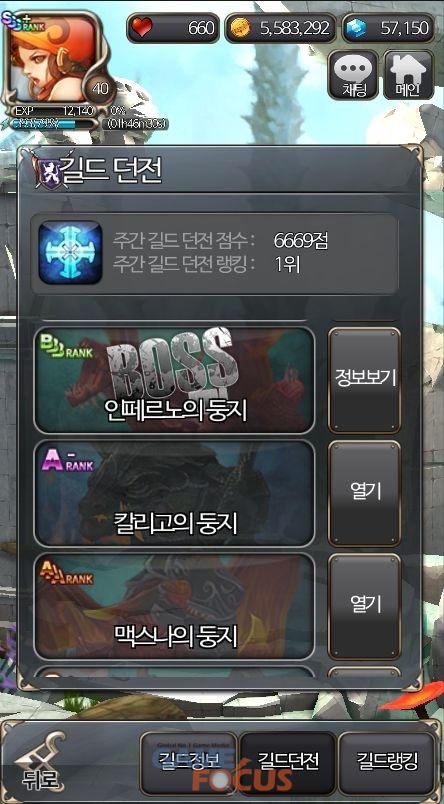Tap the level 40 badge

coord(100,89)
